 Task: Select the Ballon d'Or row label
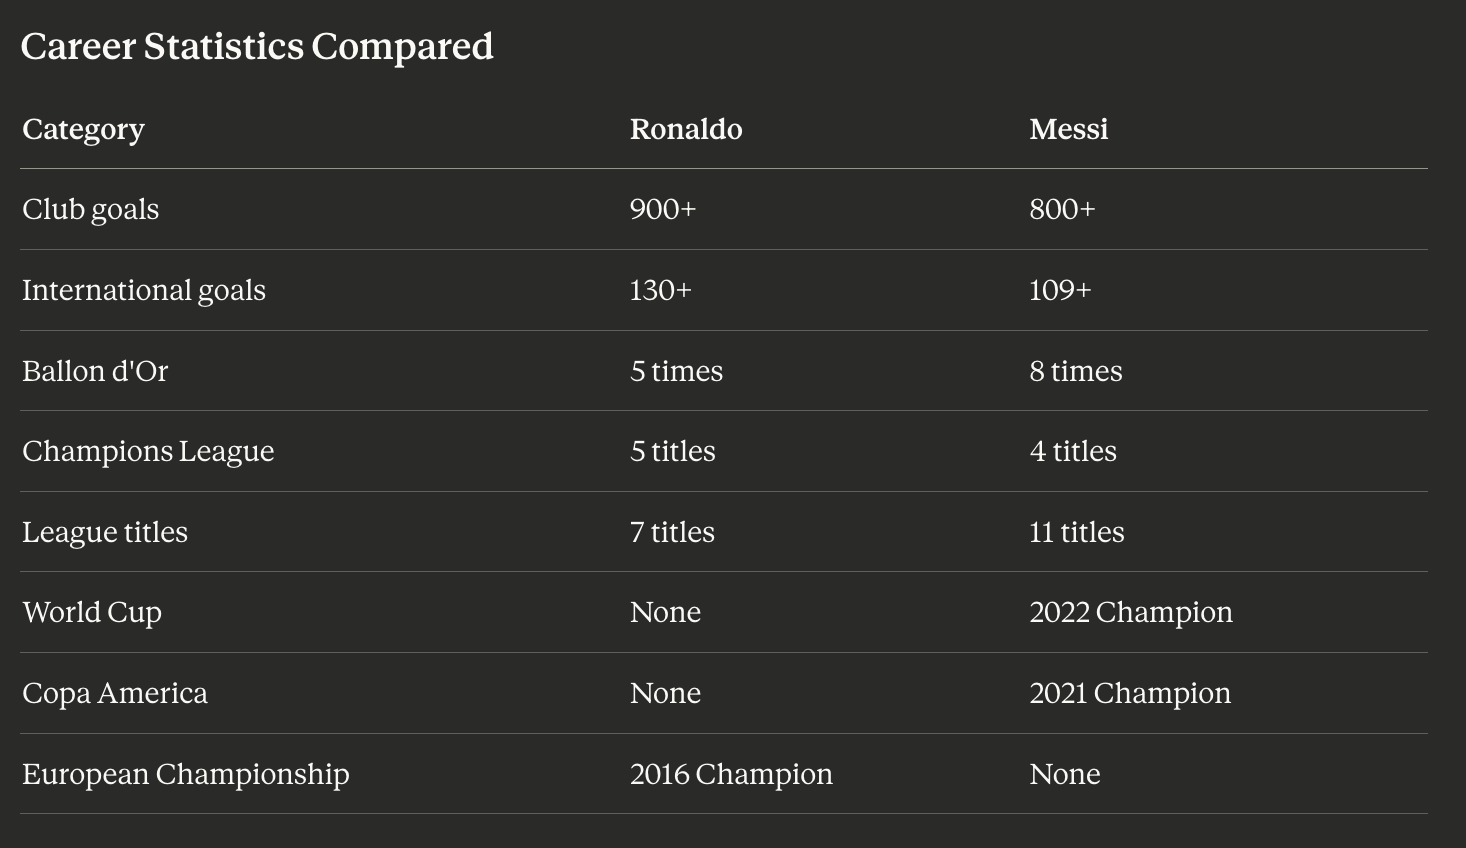click(x=95, y=371)
